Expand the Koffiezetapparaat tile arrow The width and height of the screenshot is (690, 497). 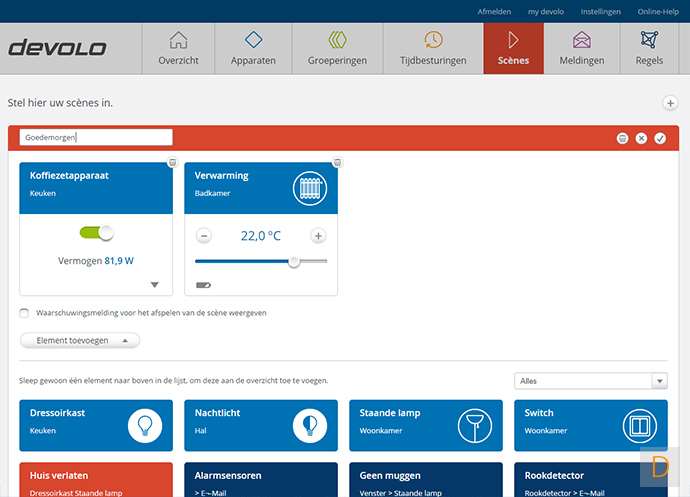(154, 285)
